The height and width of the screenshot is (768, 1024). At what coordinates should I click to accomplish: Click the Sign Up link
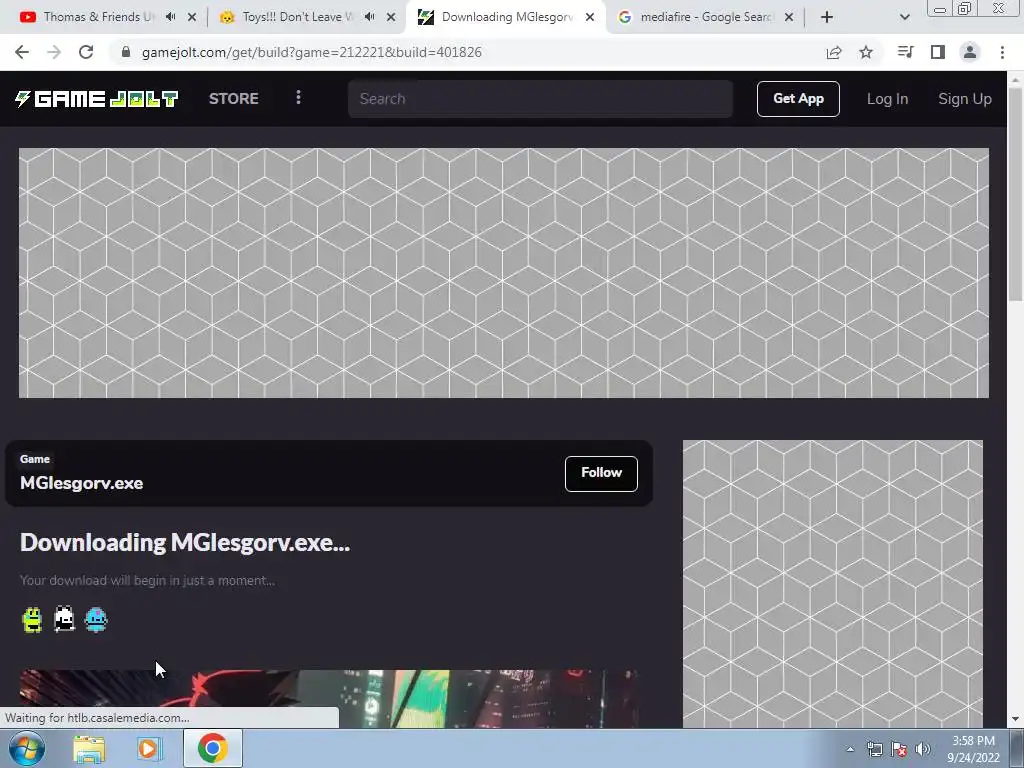click(x=965, y=99)
